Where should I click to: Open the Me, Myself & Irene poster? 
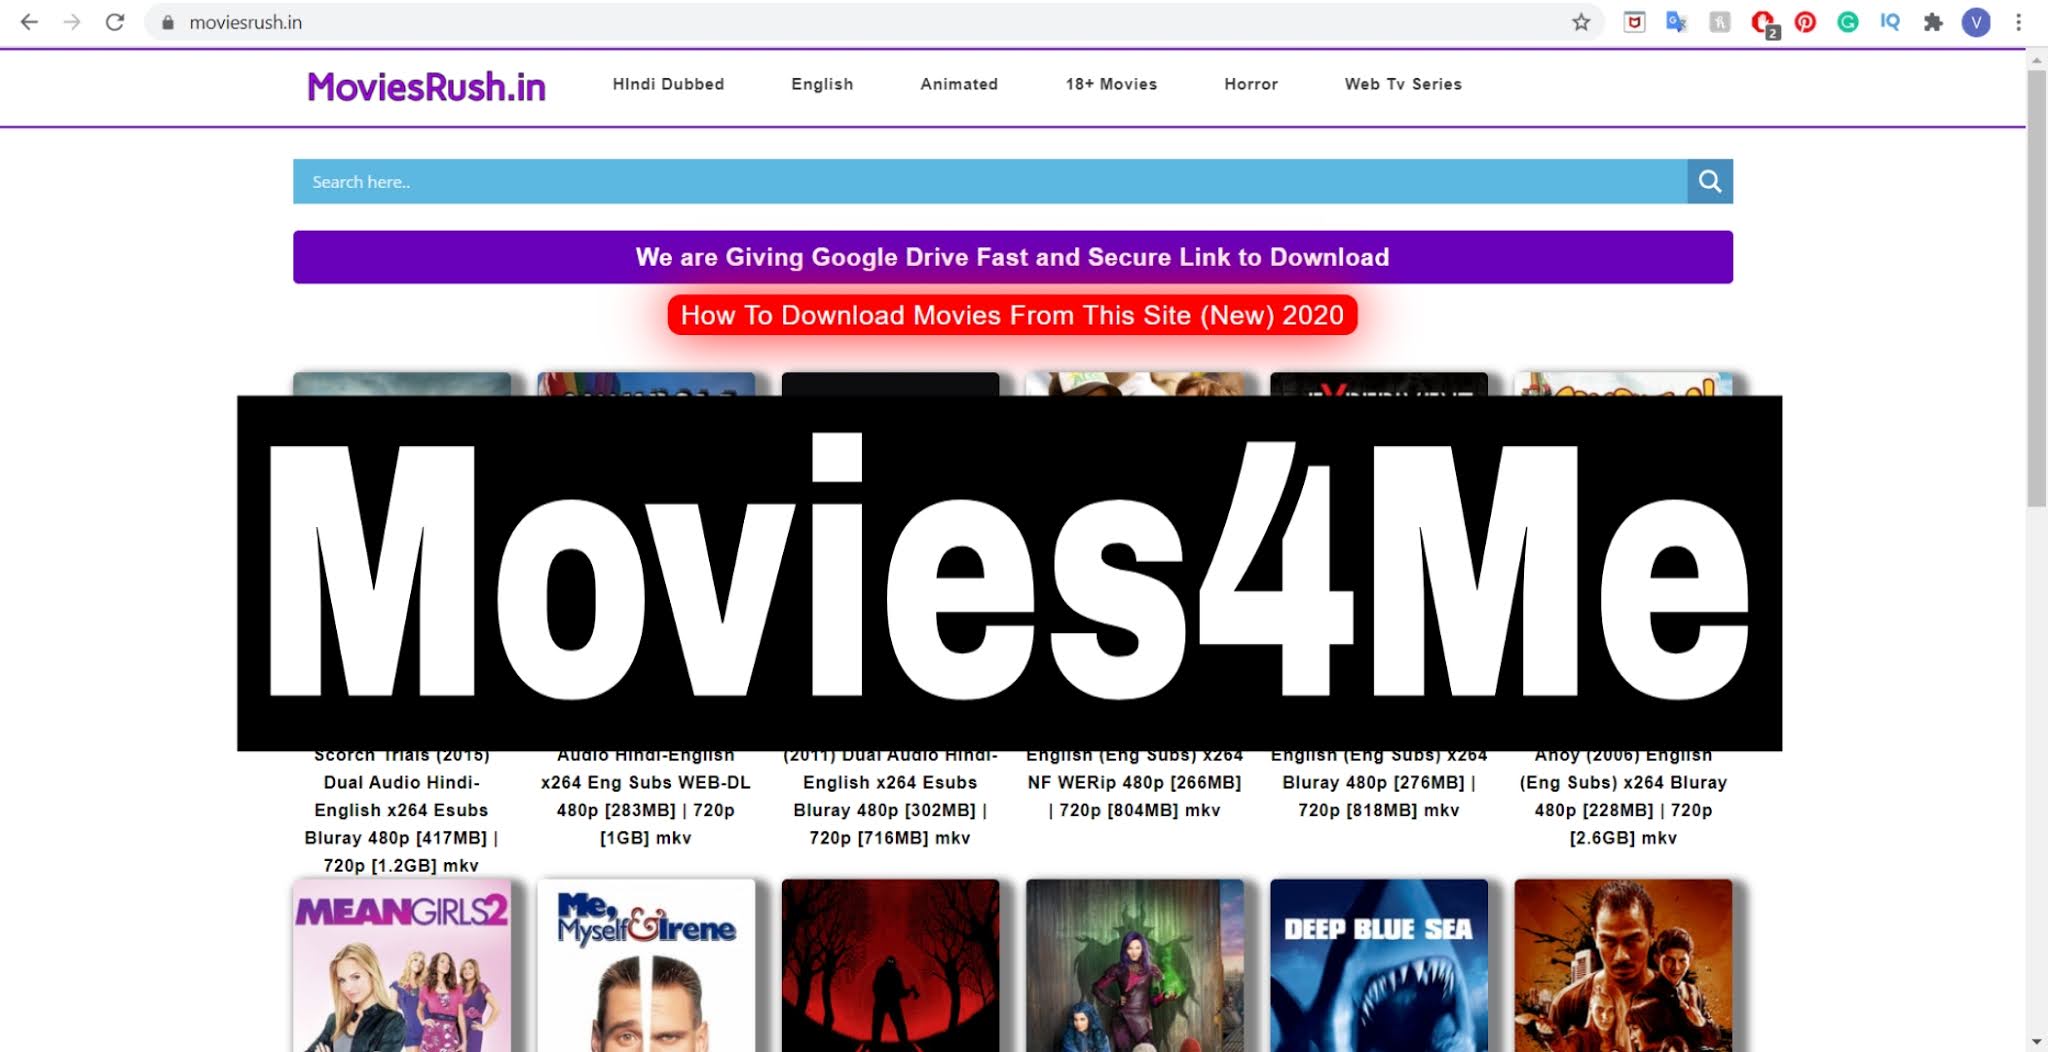click(646, 965)
